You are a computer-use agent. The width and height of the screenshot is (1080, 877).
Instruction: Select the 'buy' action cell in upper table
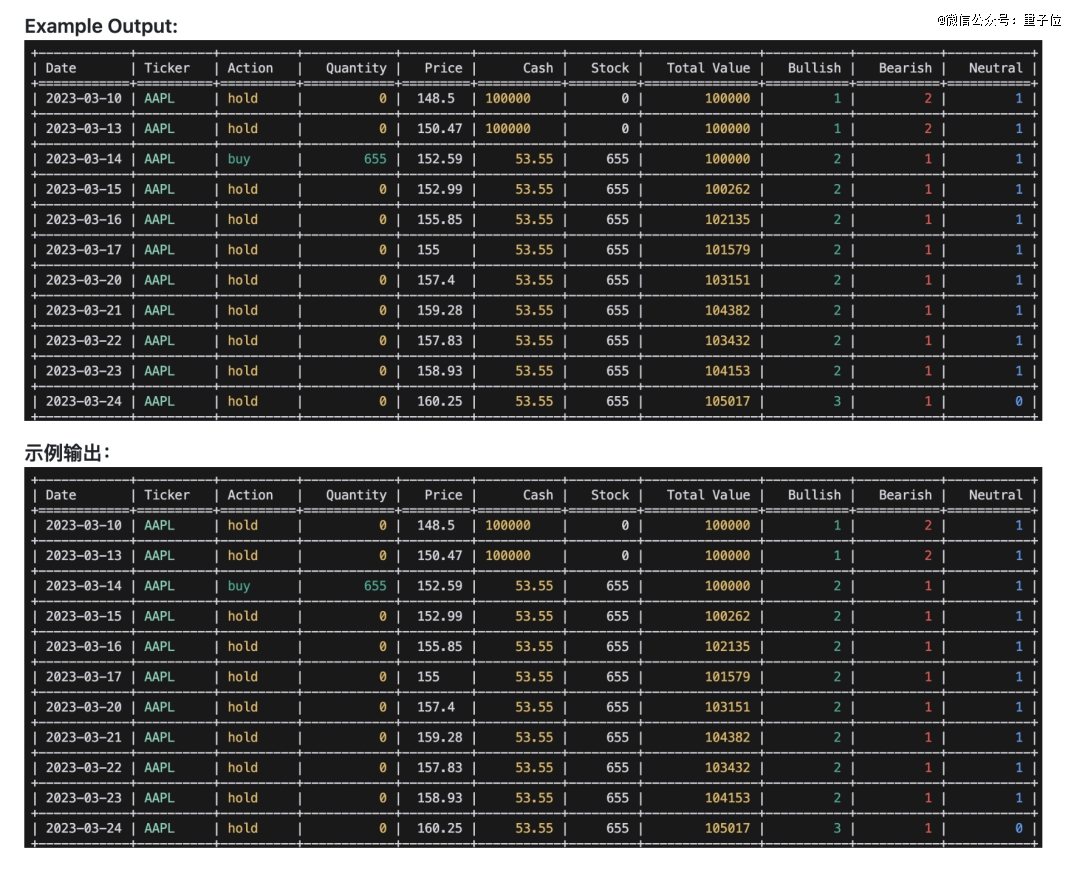(x=239, y=159)
